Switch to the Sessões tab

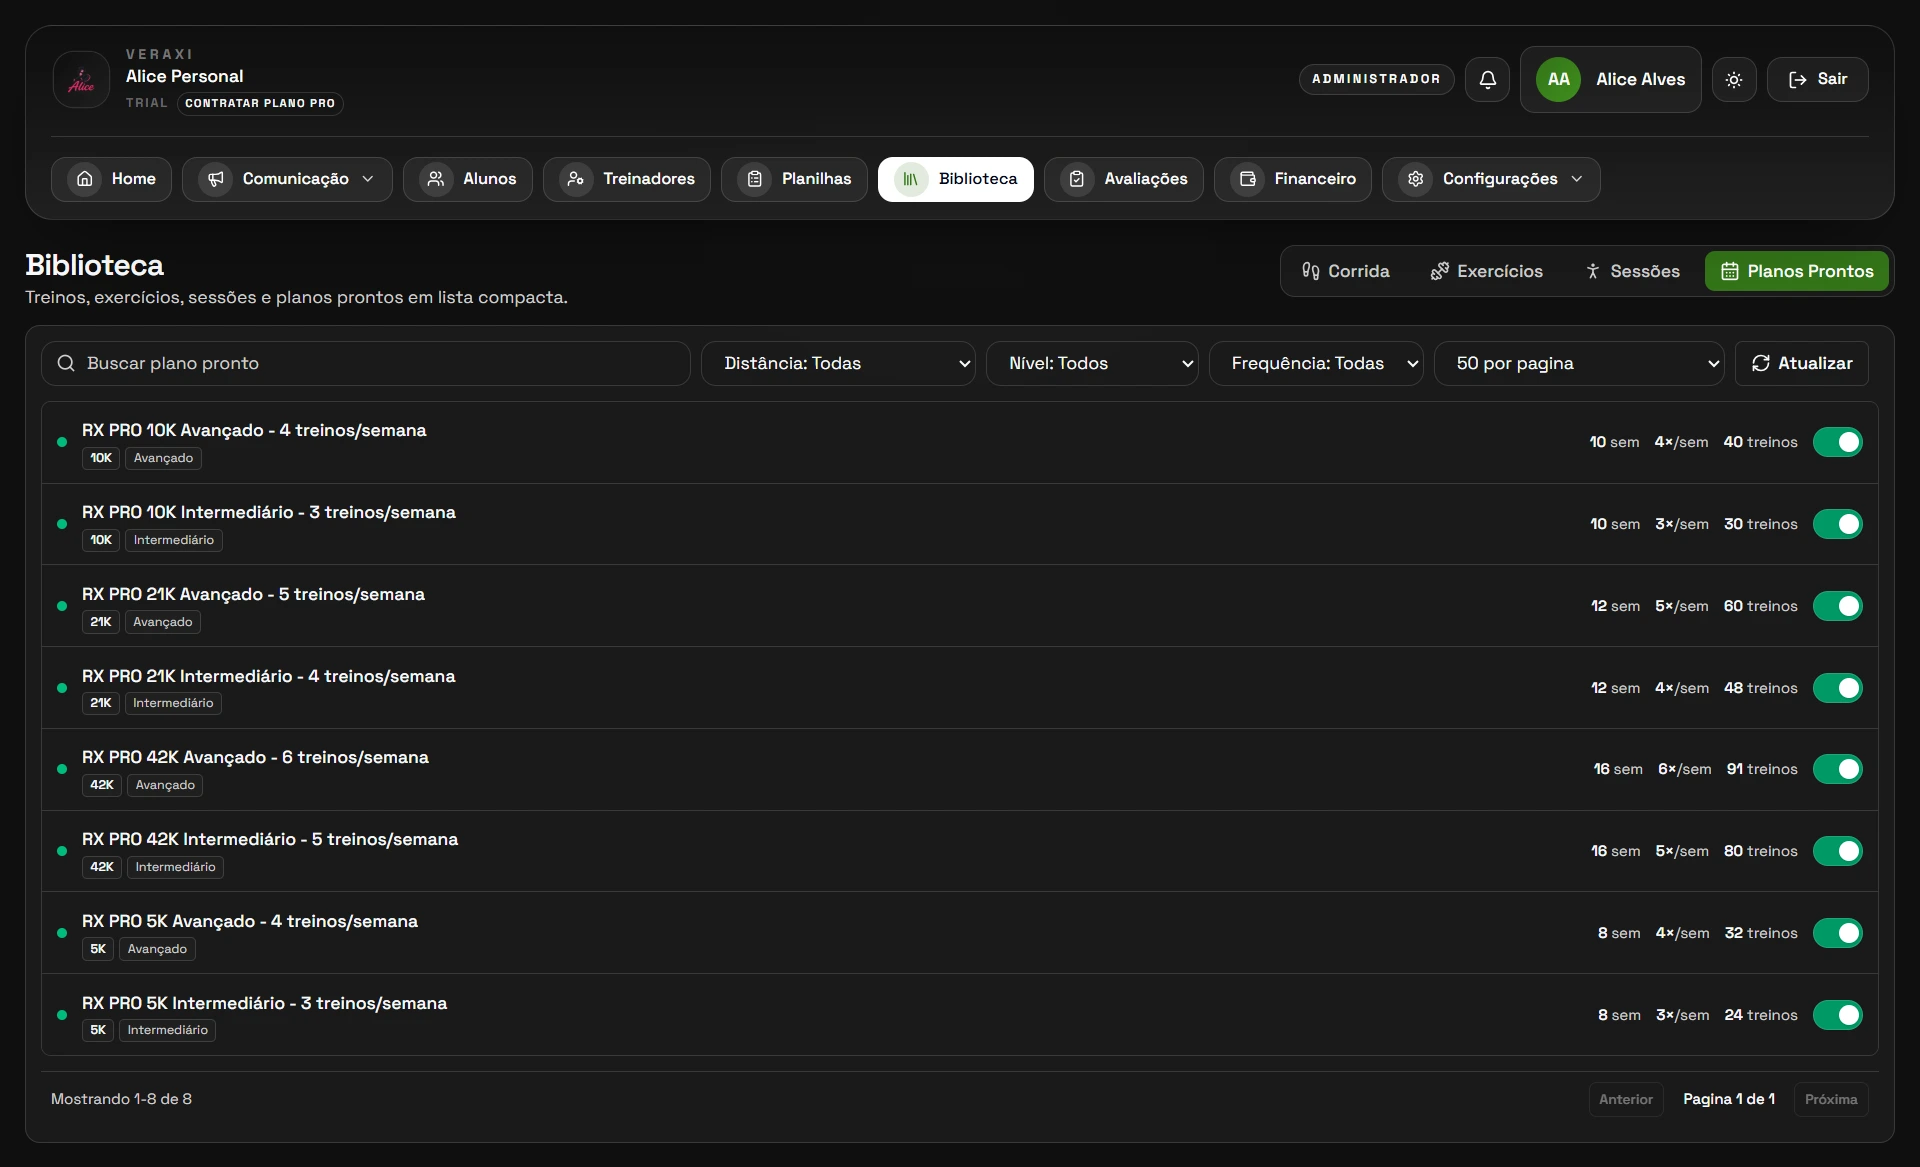(x=1632, y=271)
